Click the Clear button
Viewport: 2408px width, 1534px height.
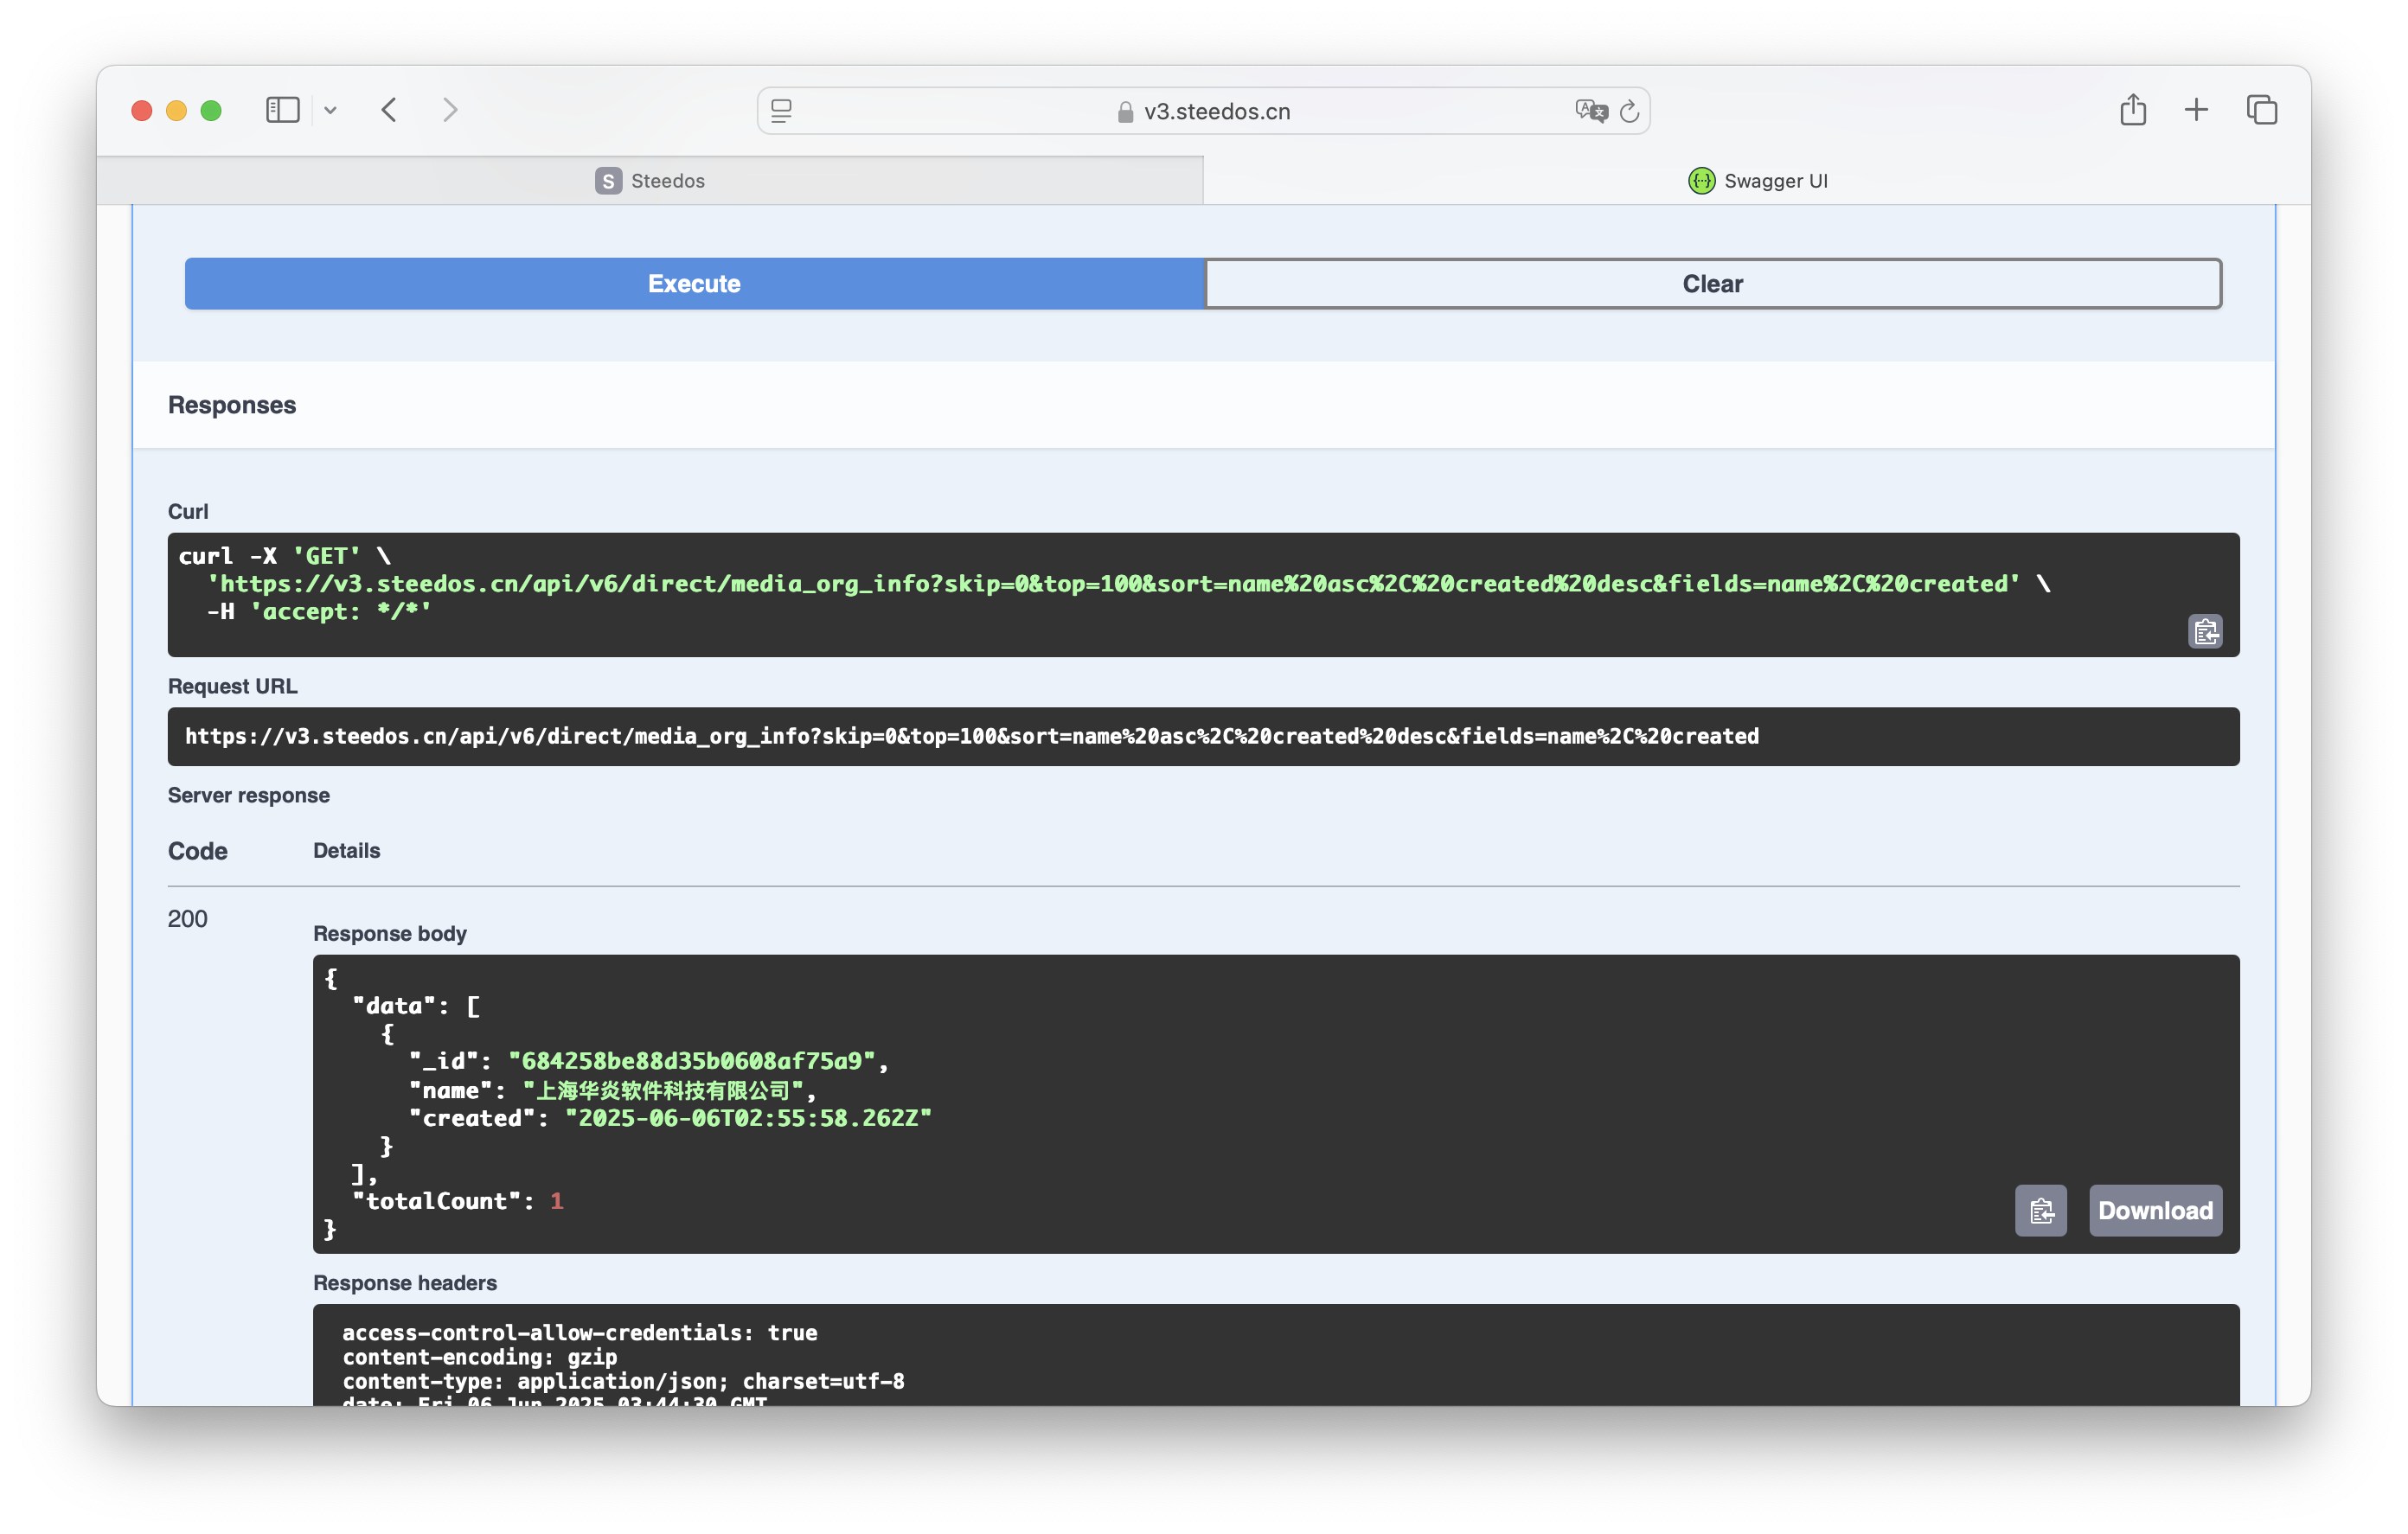coord(1713,284)
